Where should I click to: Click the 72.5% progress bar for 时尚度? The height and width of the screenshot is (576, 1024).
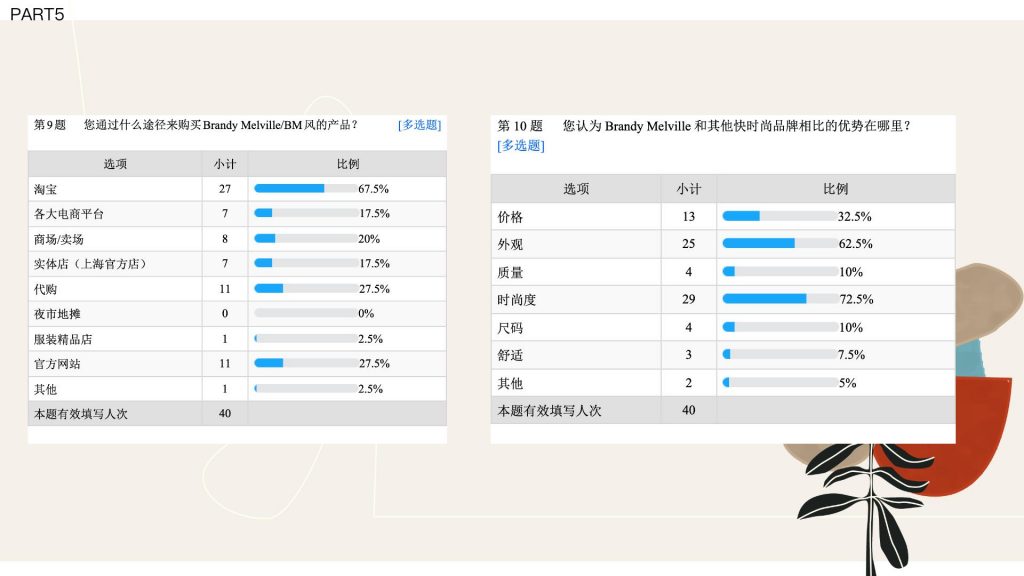780,299
